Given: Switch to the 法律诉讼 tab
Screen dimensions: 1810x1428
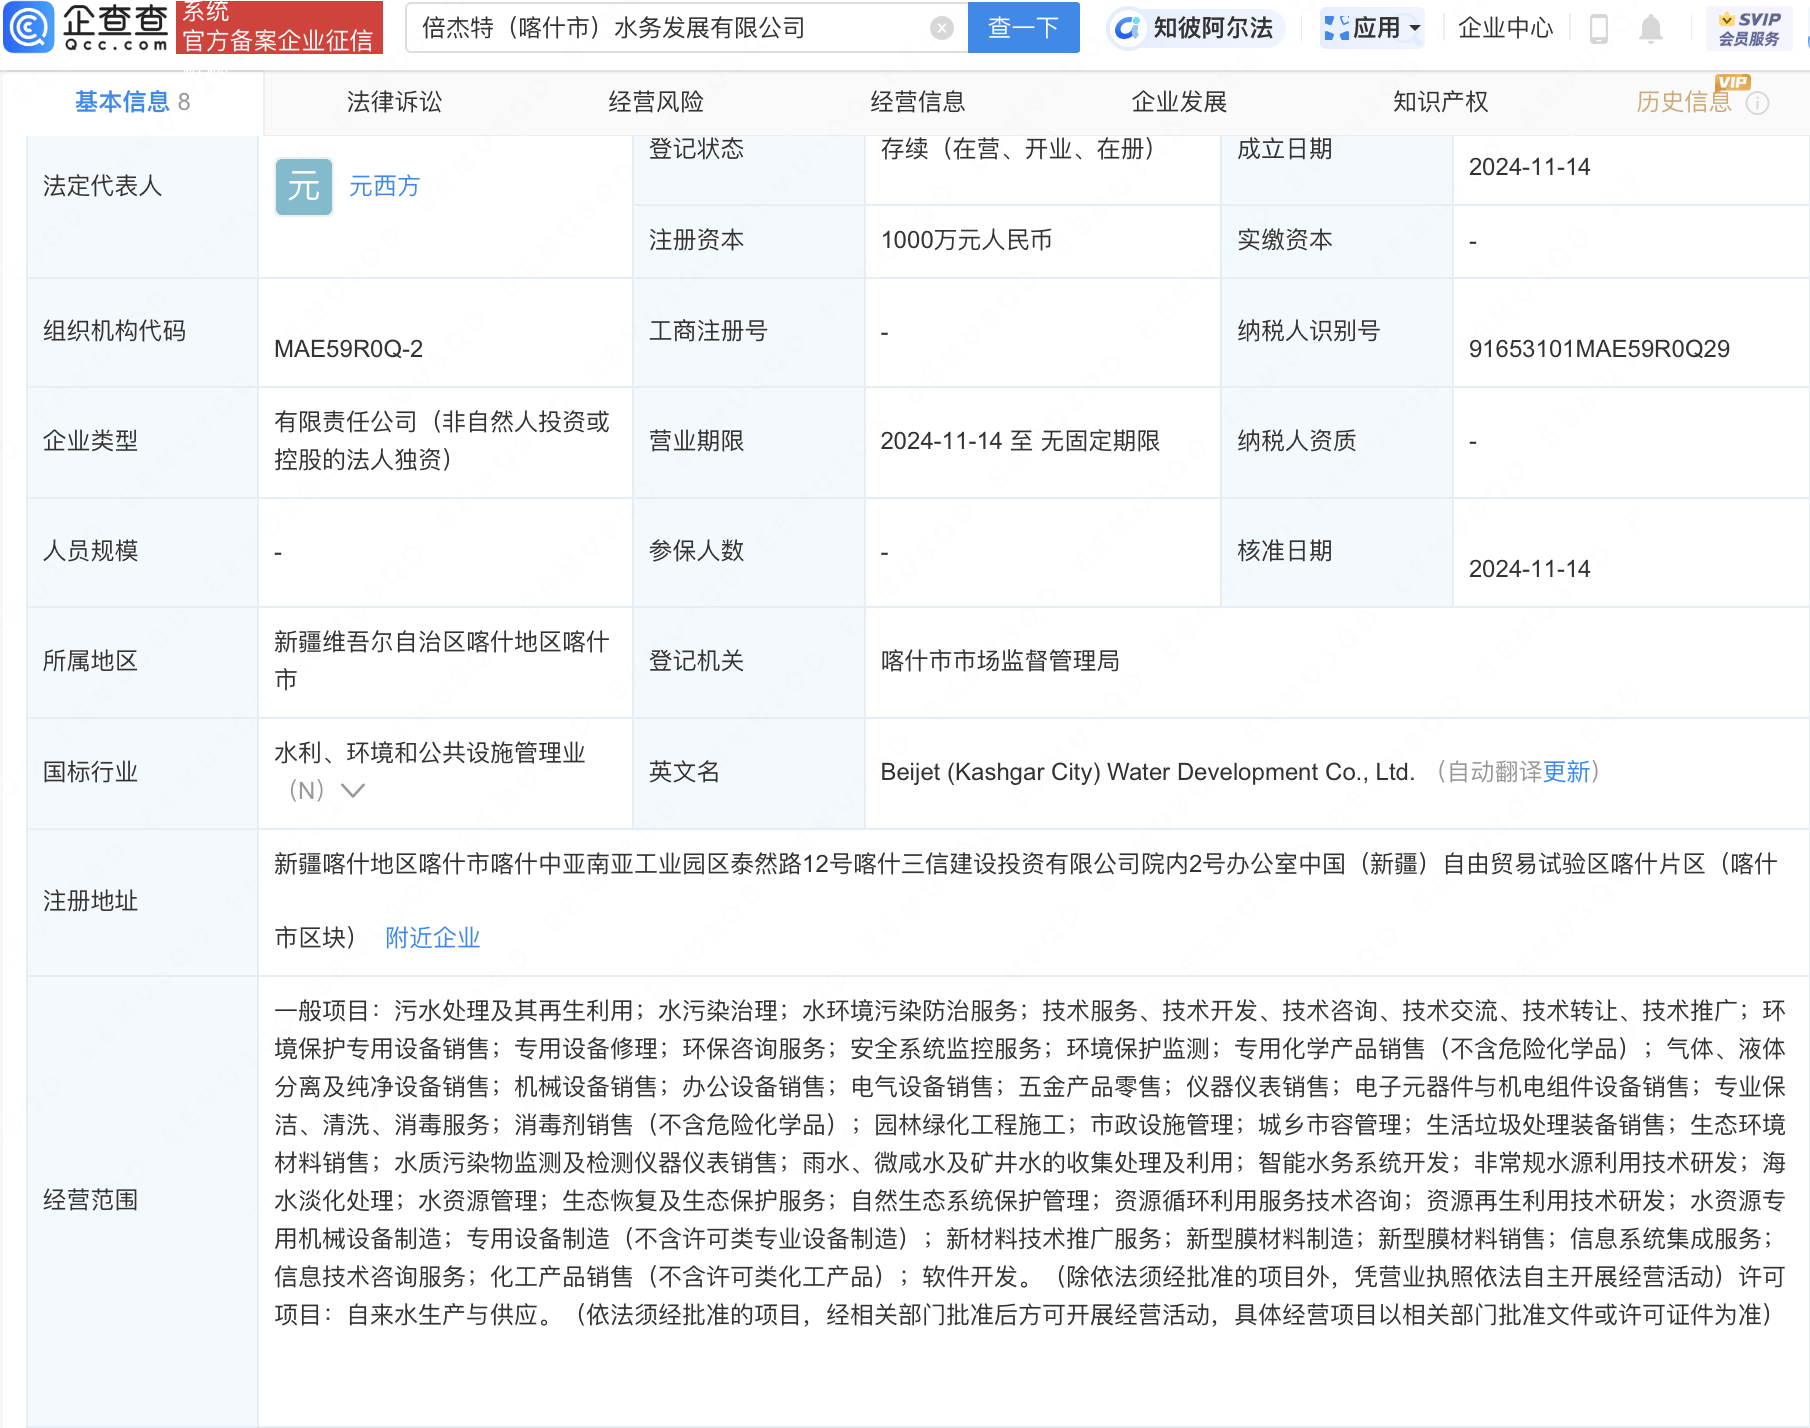Looking at the screenshot, I should [393, 101].
